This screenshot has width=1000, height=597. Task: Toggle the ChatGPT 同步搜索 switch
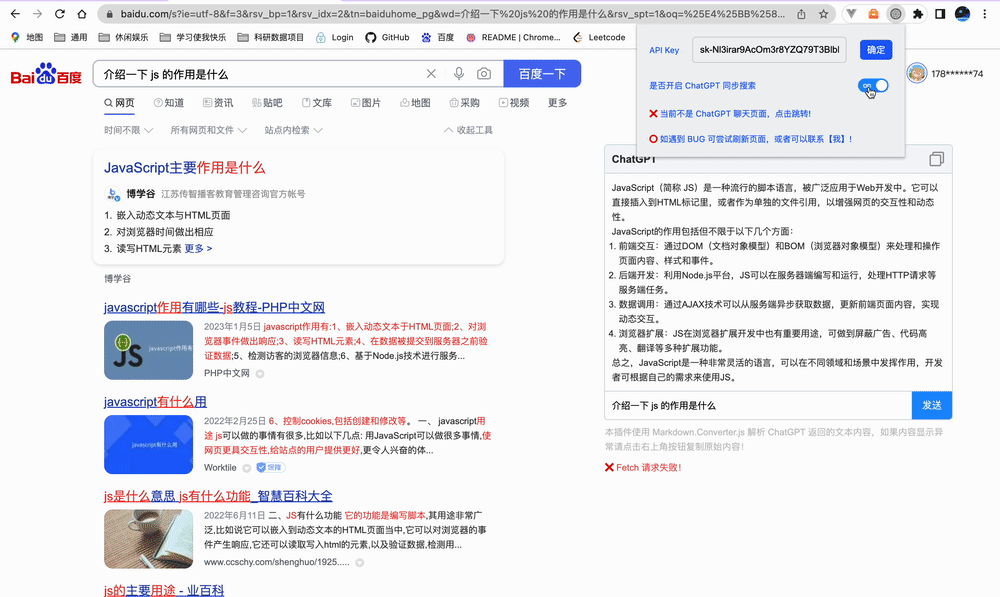pos(873,85)
